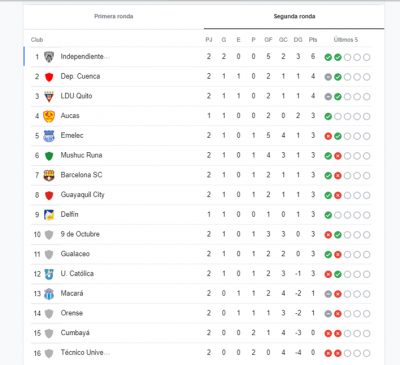Click the Aucas yellow crest icon
Image resolution: width=400 pixels, height=365 pixels.
(x=49, y=116)
